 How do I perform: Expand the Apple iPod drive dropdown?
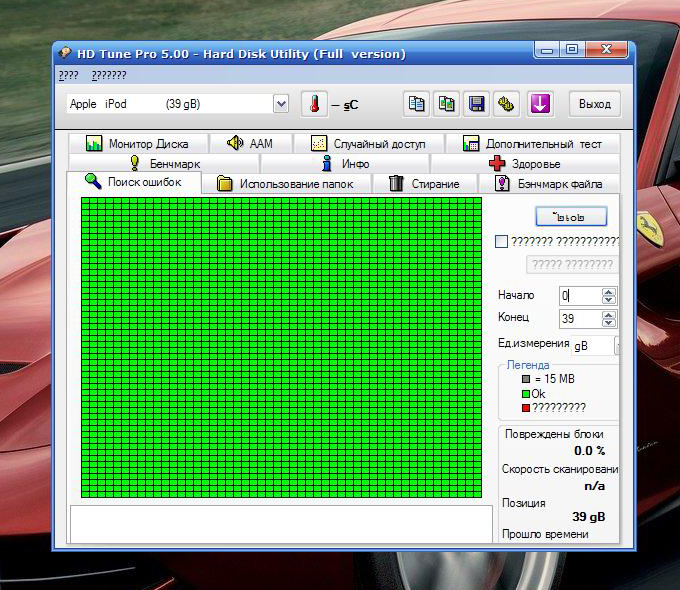tap(280, 104)
